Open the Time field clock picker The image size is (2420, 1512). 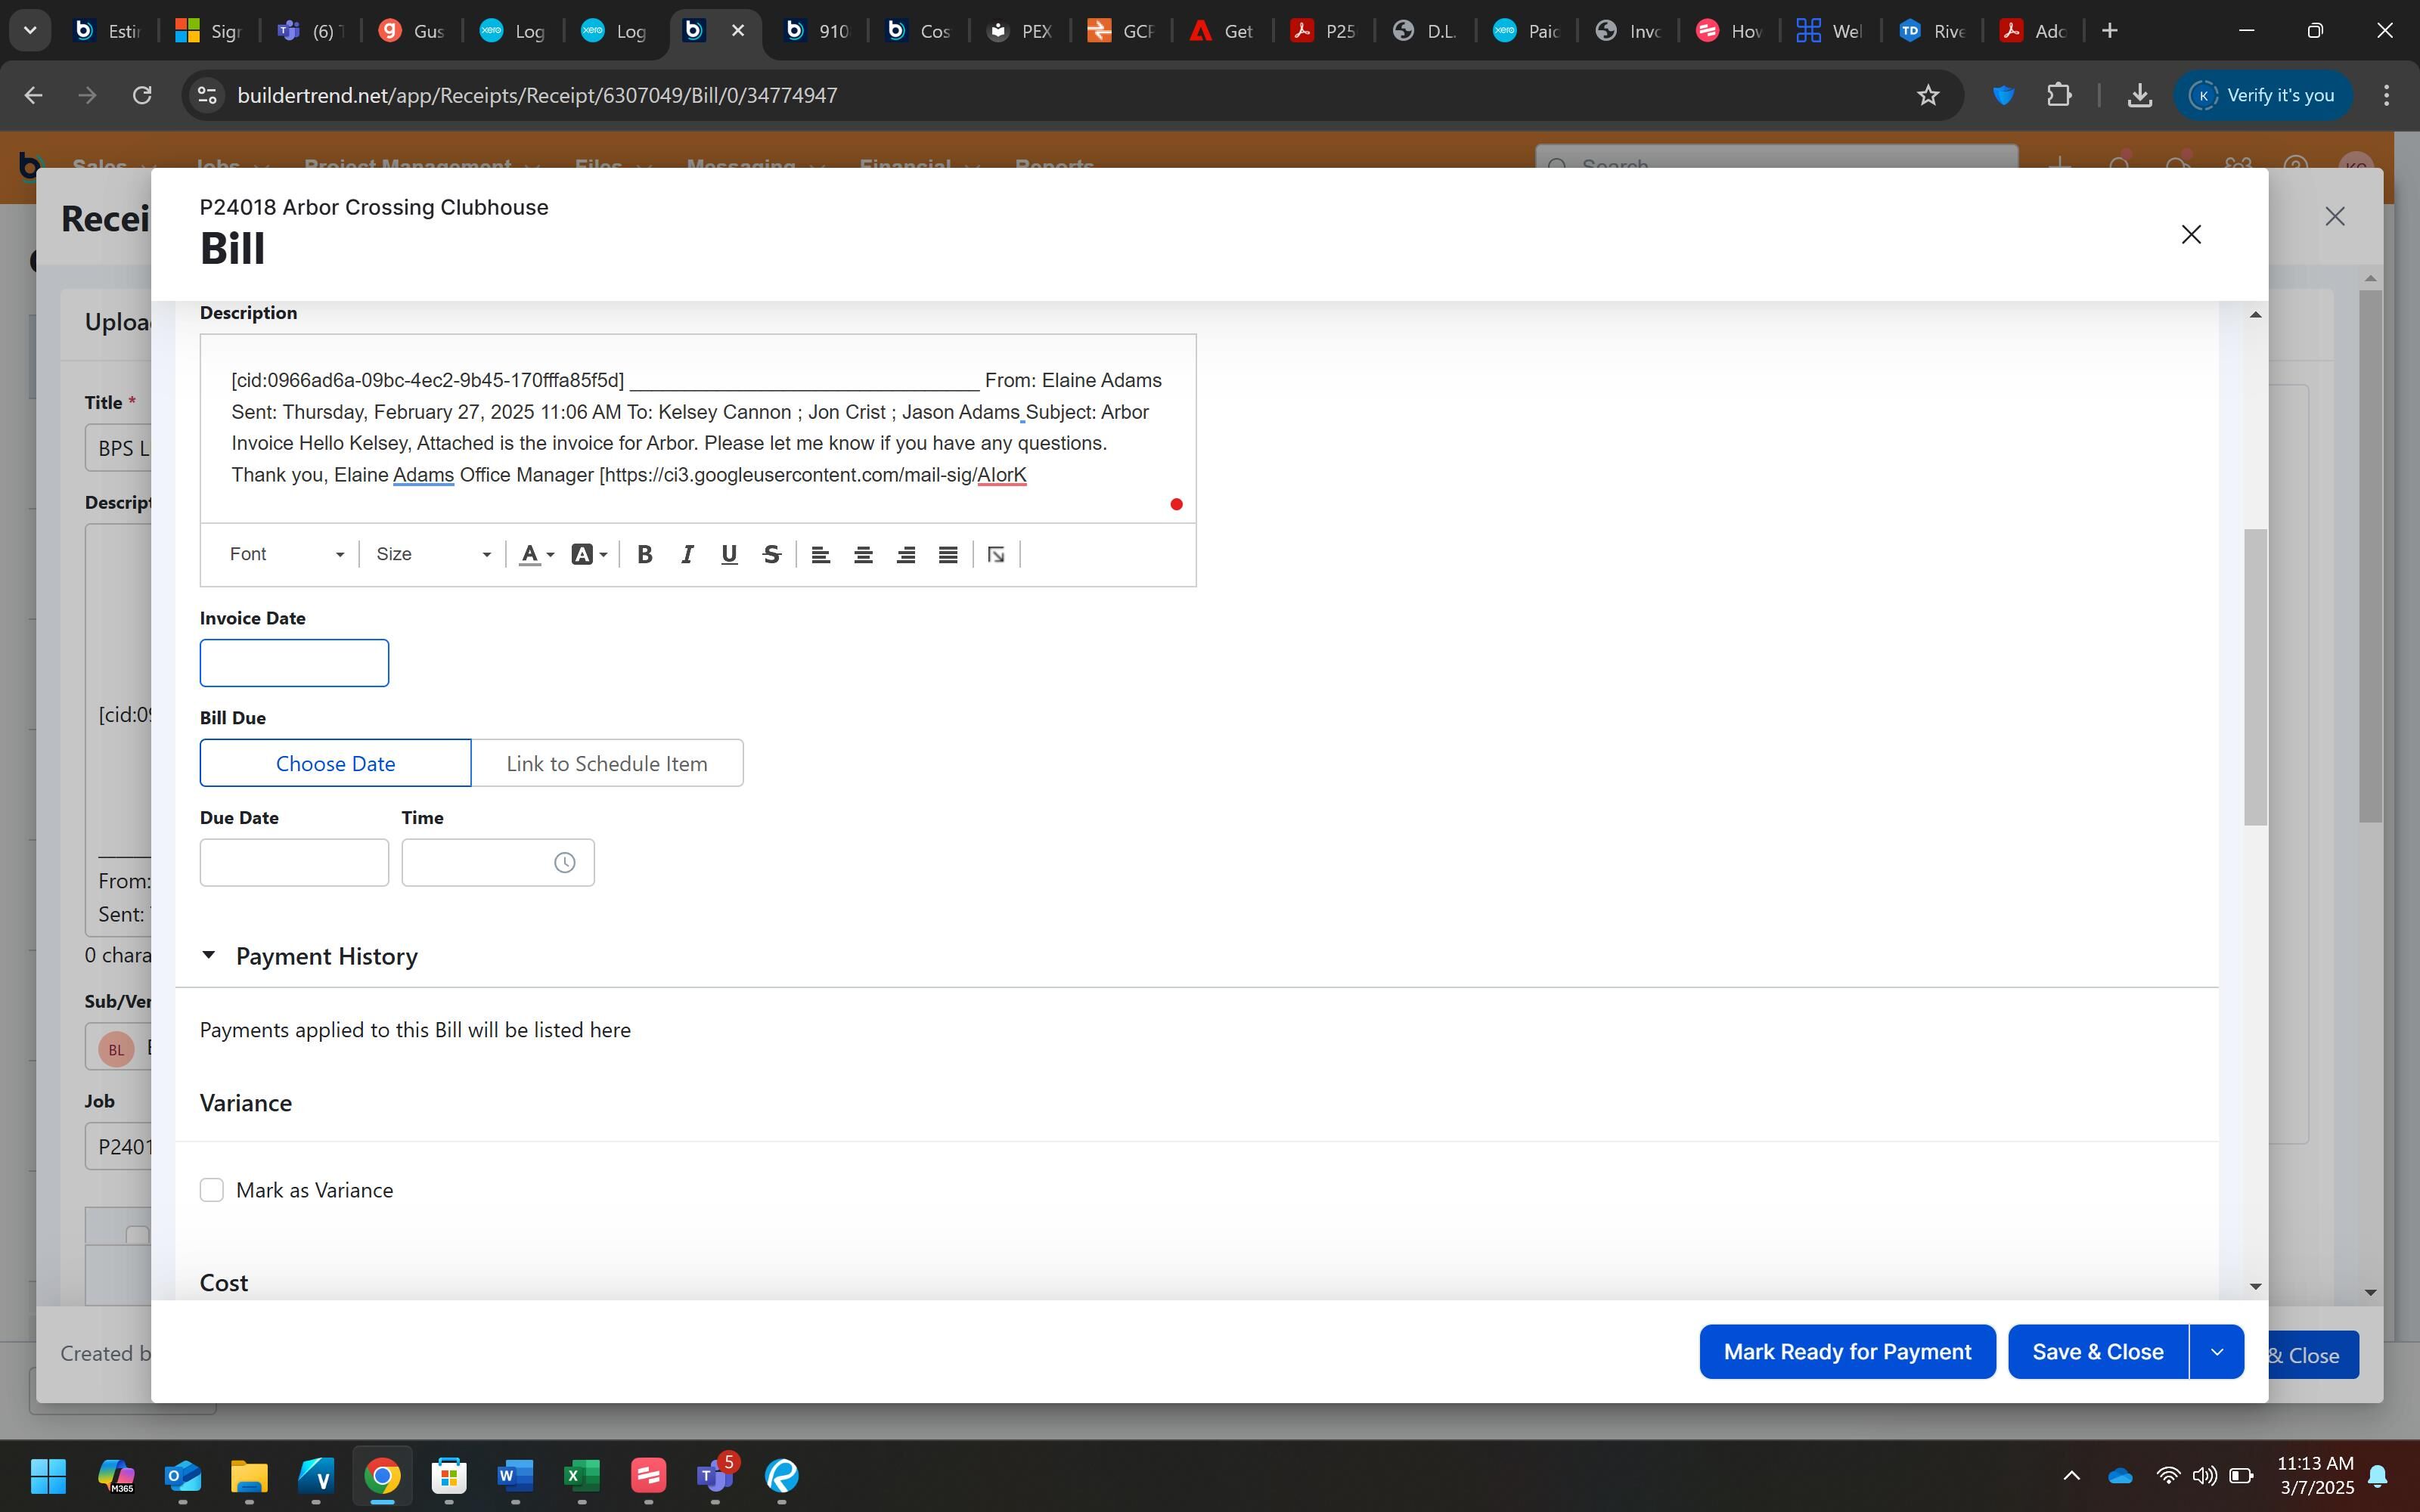point(565,863)
